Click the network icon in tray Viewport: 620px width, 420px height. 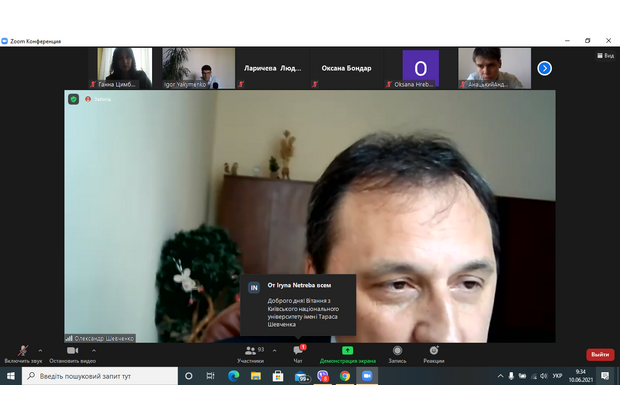tap(534, 376)
